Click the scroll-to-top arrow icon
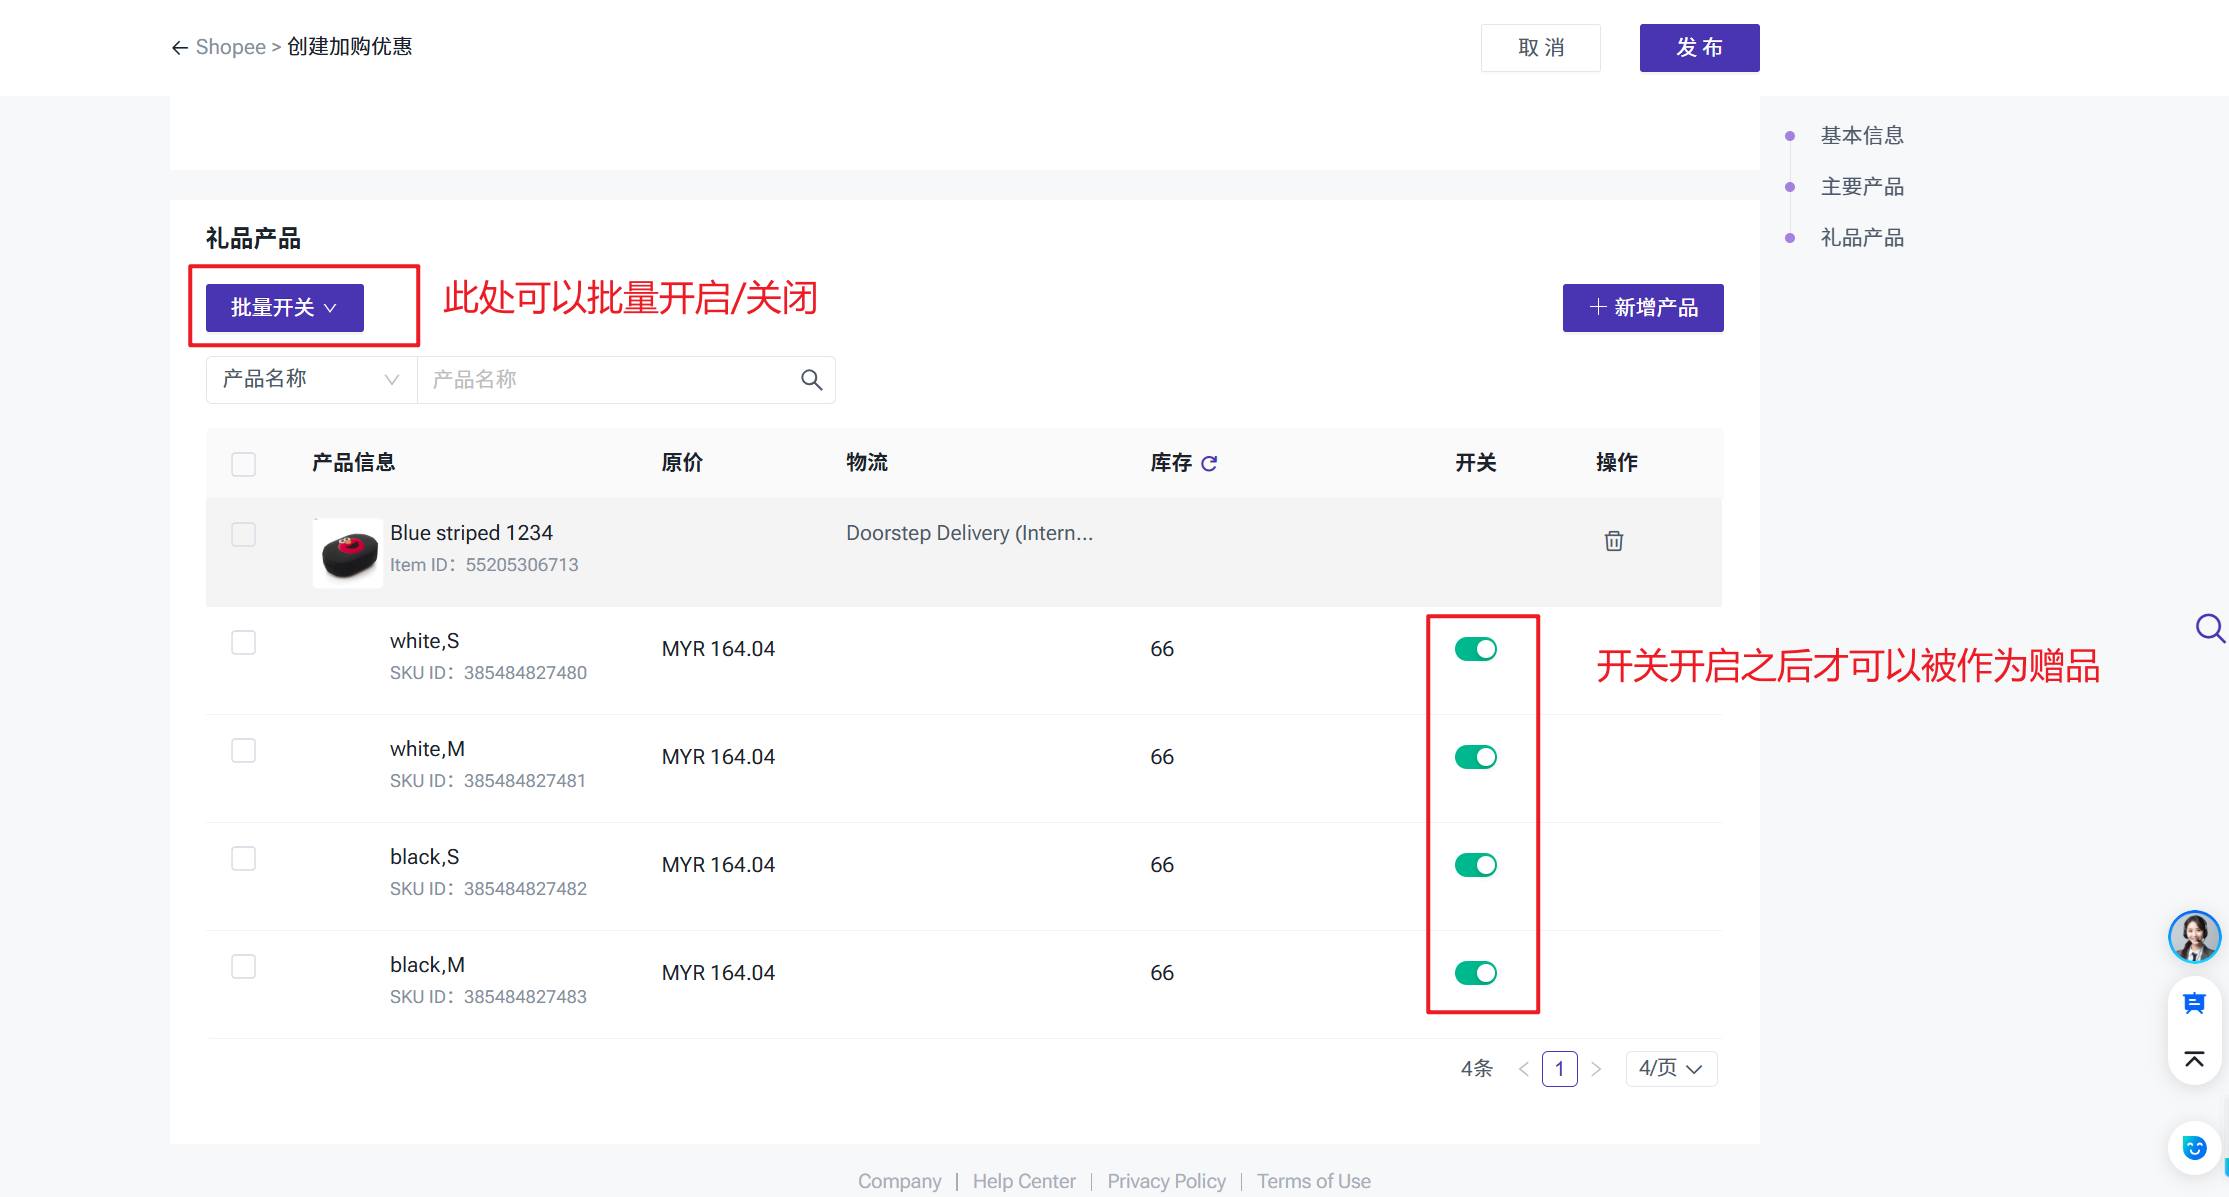The height and width of the screenshot is (1197, 2229). [x=2194, y=1059]
